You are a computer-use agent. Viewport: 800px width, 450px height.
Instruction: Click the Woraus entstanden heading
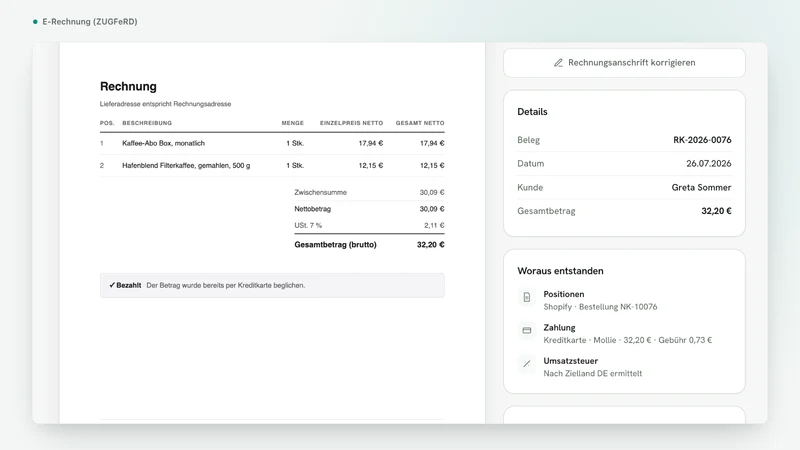(560, 271)
